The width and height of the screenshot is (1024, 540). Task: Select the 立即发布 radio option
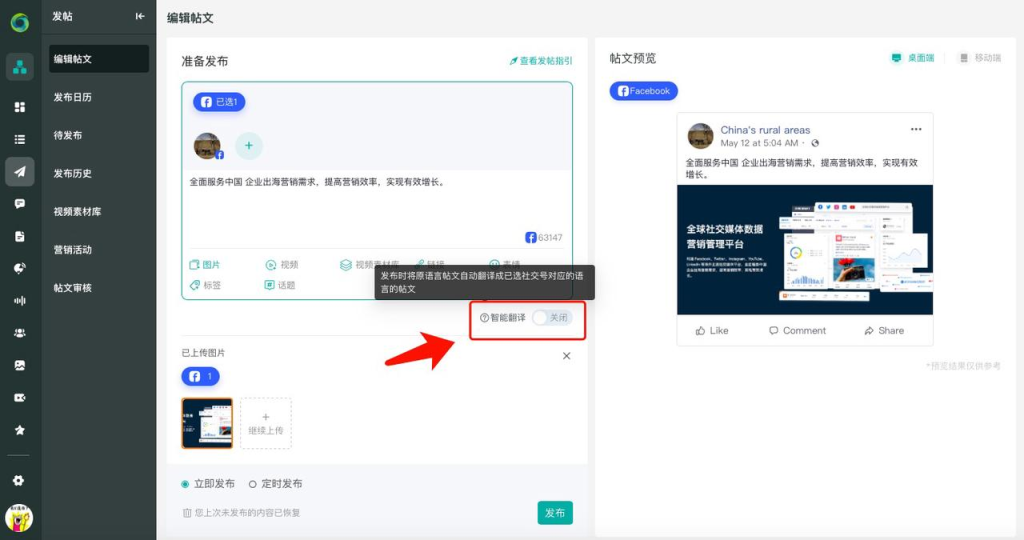(x=185, y=484)
